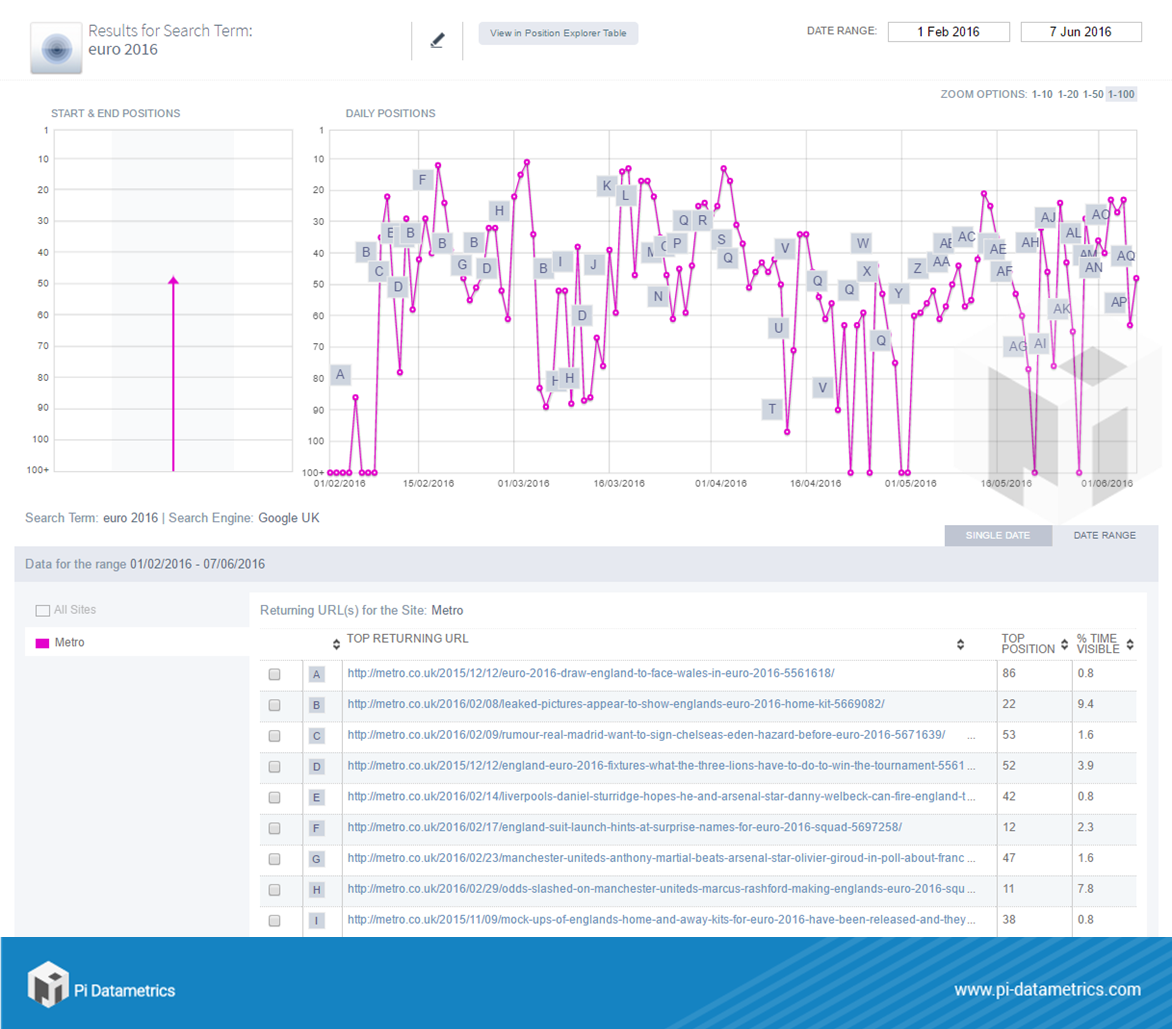Screen dimensions: 1172x1029
Task: Click letter badge F in the table
Action: point(316,828)
